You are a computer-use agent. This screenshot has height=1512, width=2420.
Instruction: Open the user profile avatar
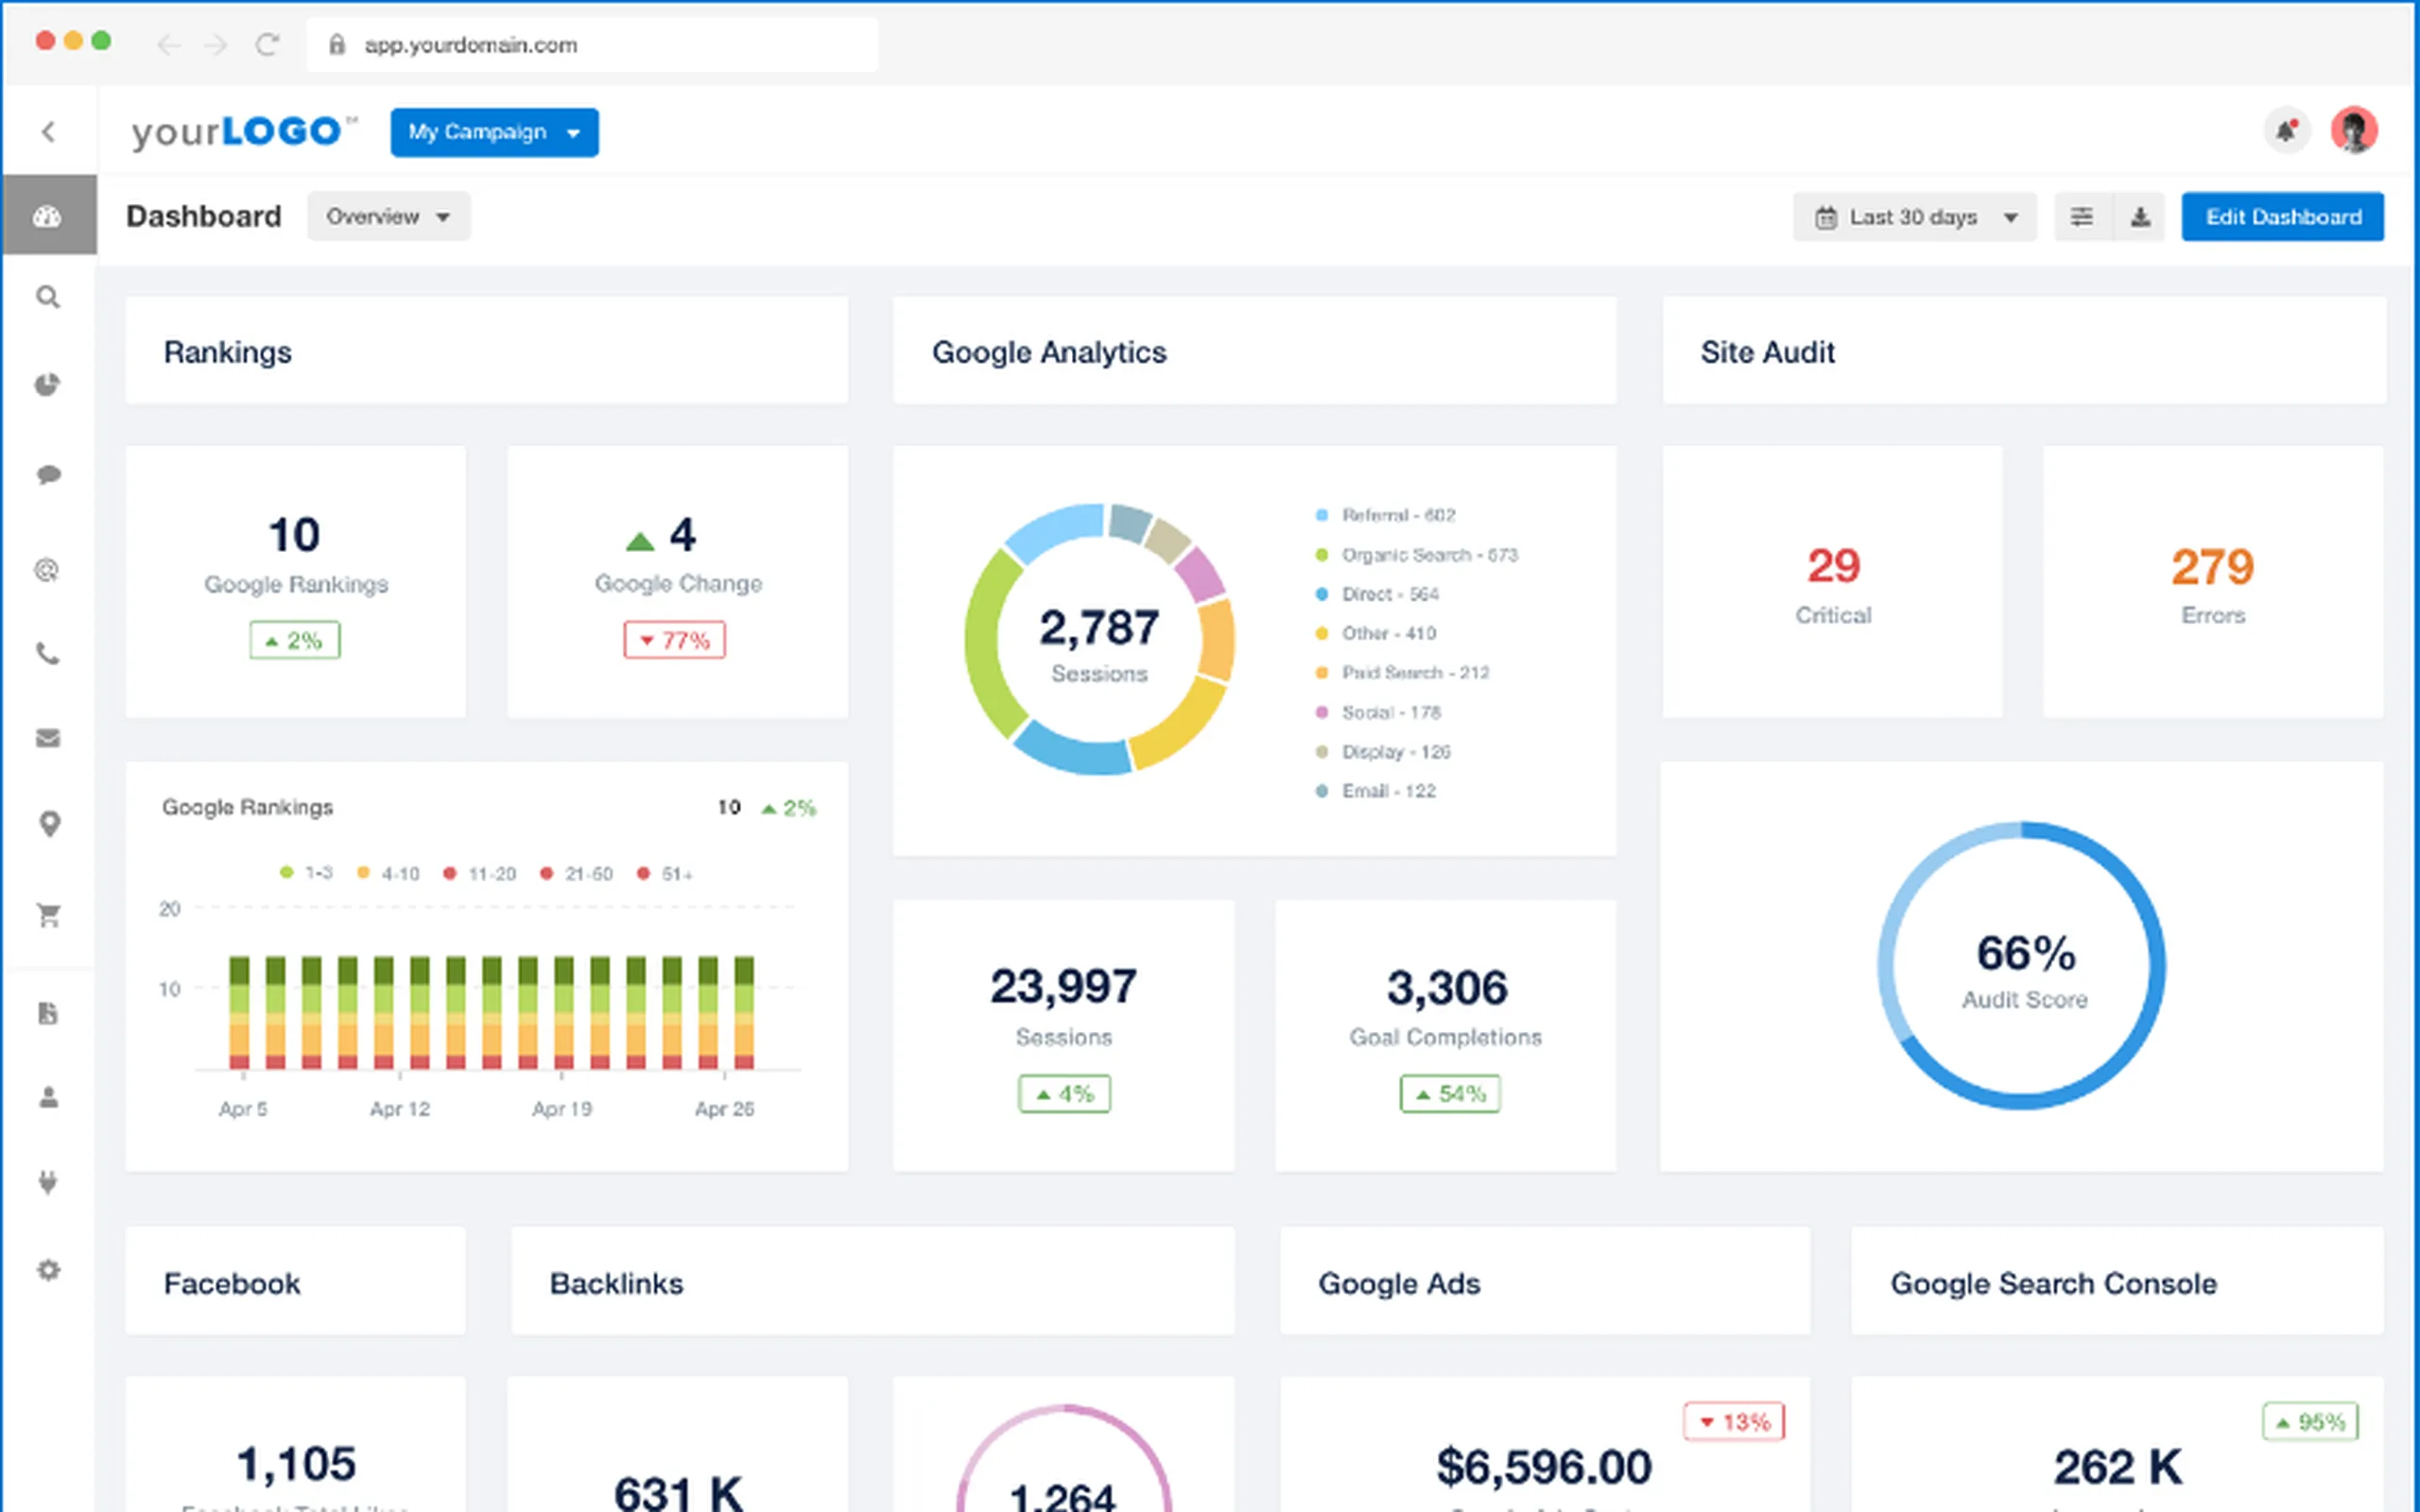(2354, 131)
